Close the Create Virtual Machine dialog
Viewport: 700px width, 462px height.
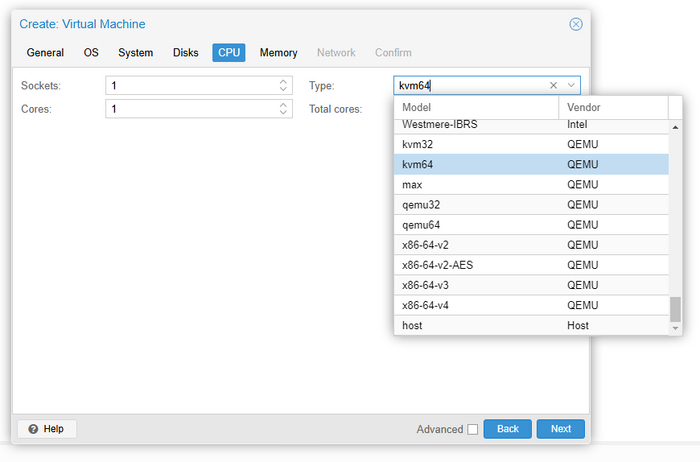[x=575, y=24]
